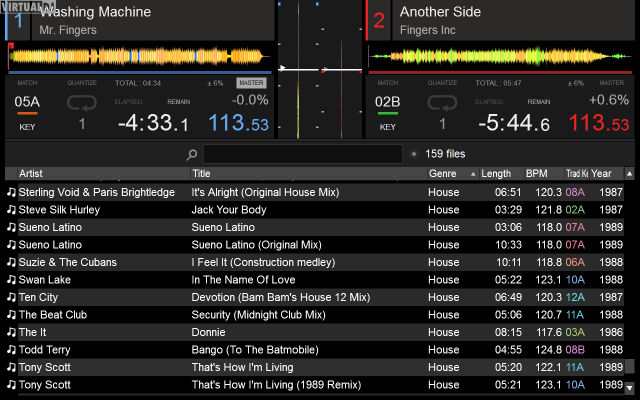Seek within deck 1 Washing Machine waveform

pos(140,56)
